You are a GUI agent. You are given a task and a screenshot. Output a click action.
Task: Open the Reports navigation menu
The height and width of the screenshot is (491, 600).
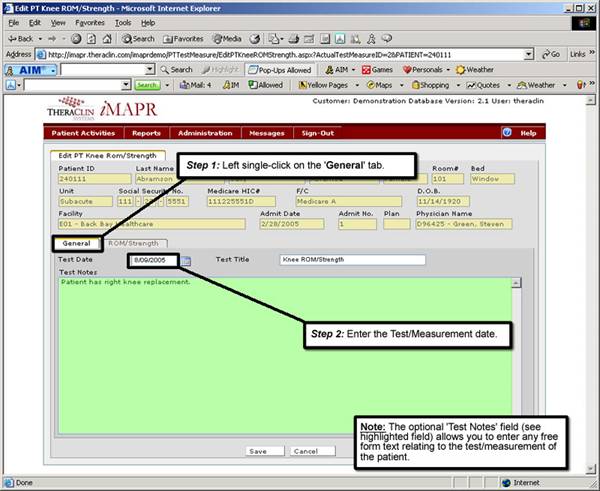(146, 133)
